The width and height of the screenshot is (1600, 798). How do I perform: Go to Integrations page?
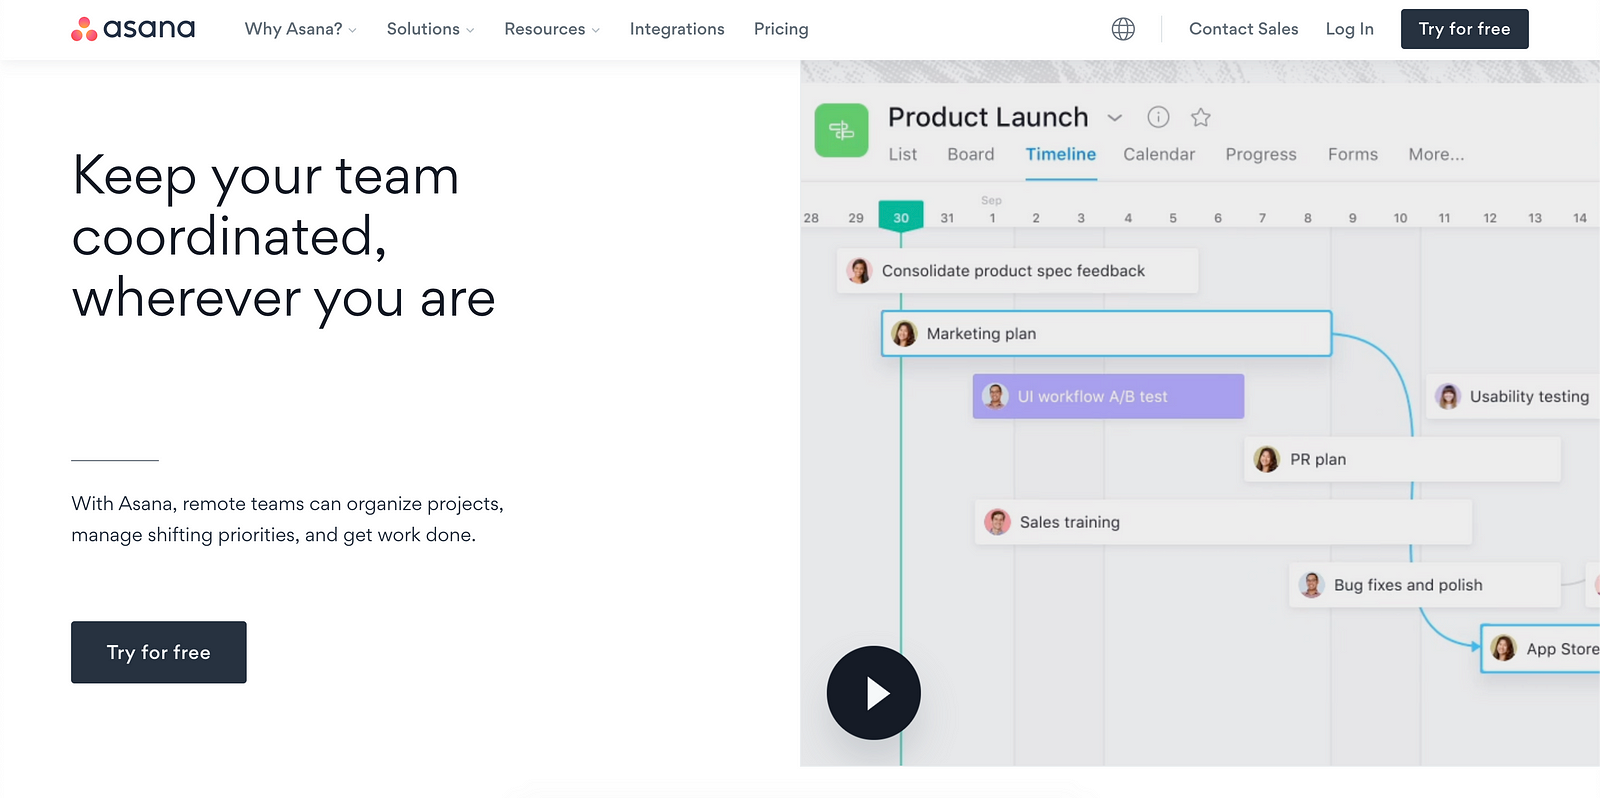click(x=677, y=29)
